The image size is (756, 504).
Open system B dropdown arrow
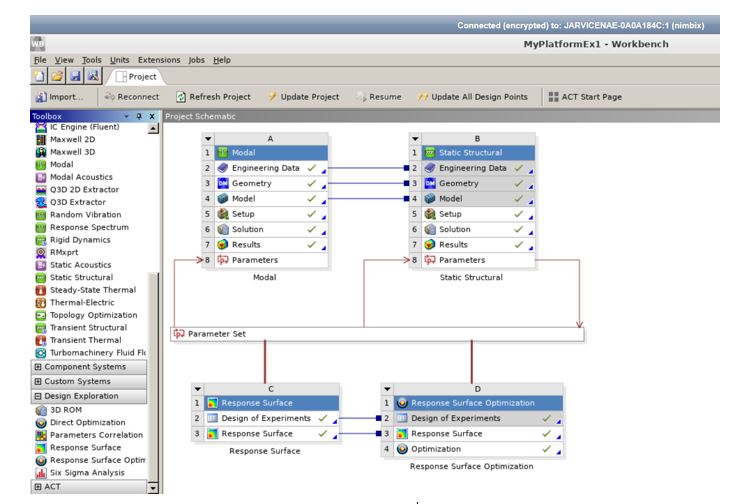point(415,139)
